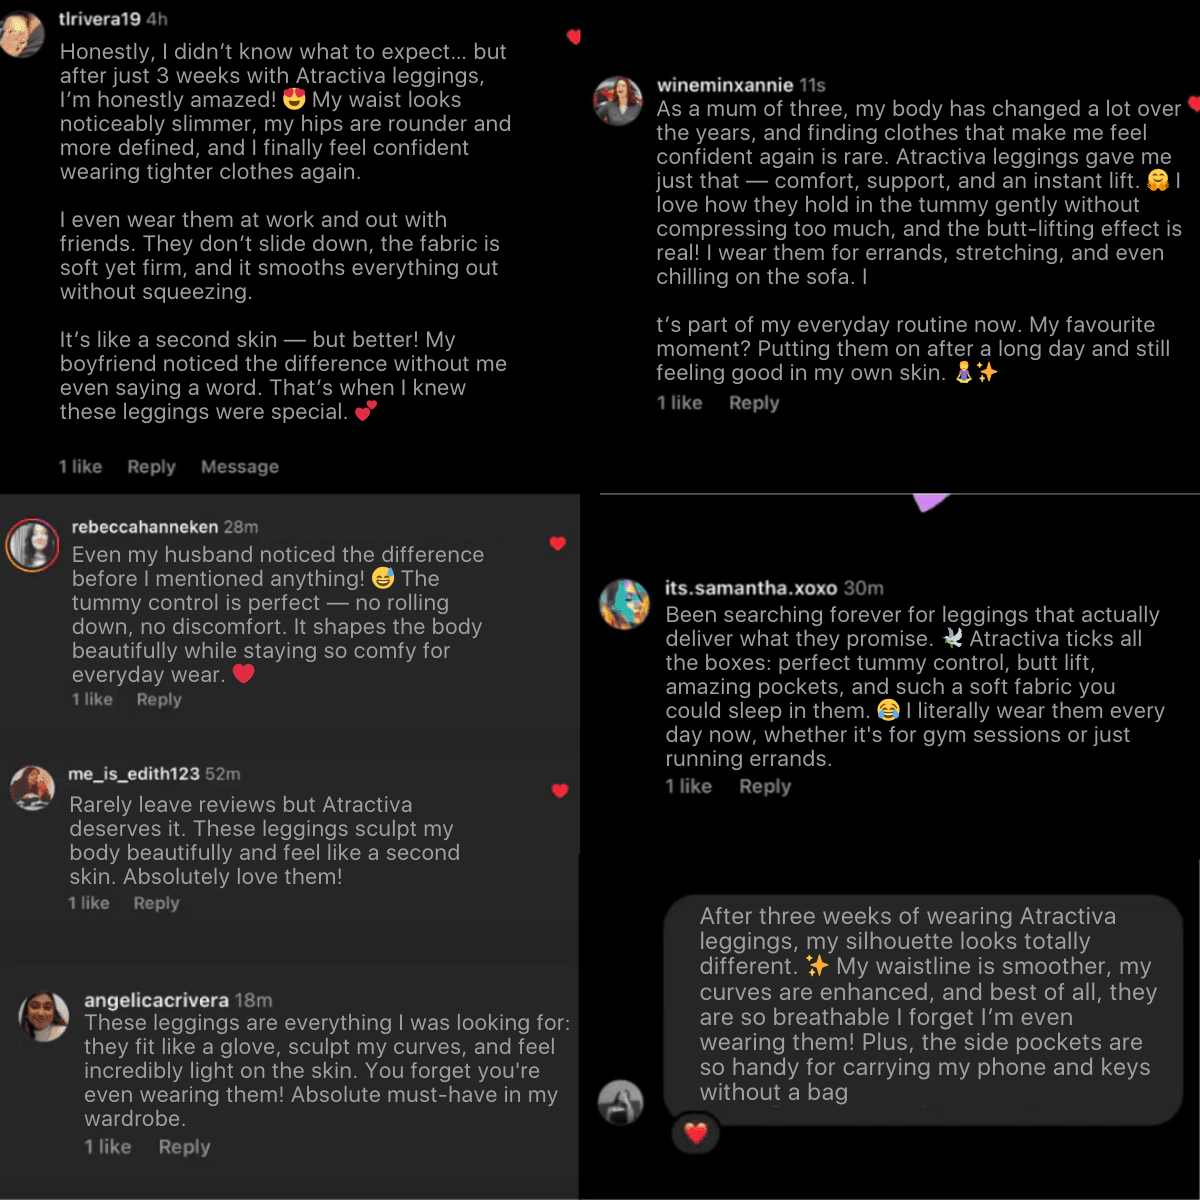
Task: Reply to angelicacrivera's comment
Action: (x=184, y=1147)
